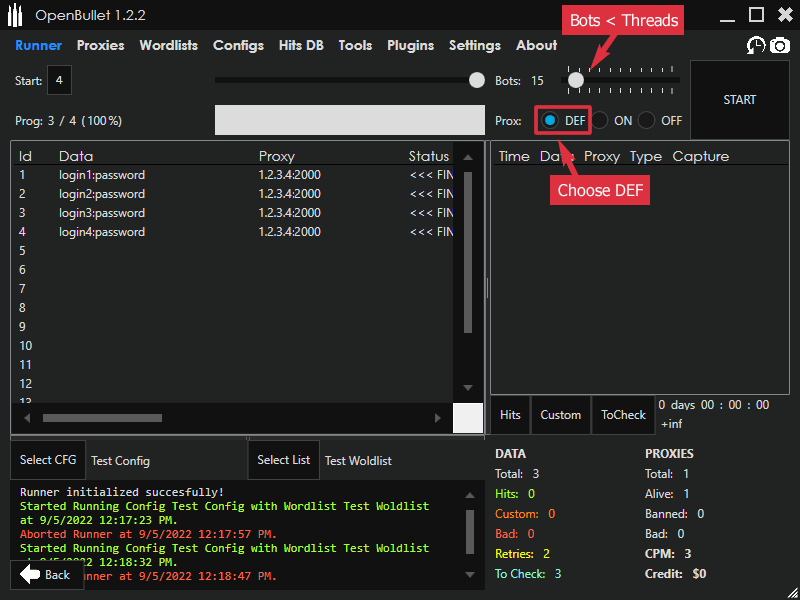Click the Credit: $0 value
The image size is (800, 600).
(x=676, y=574)
